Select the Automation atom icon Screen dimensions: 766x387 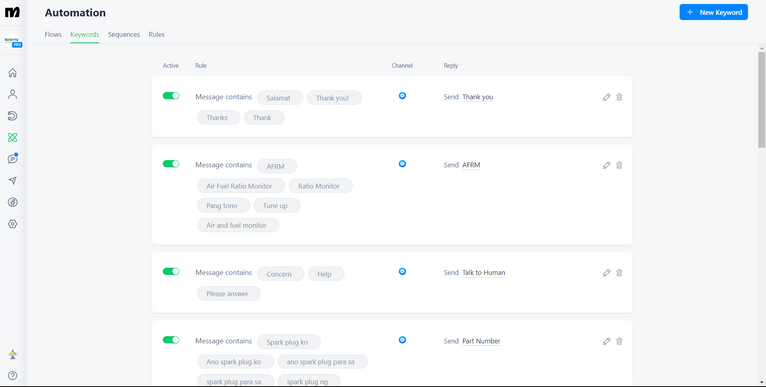click(13, 137)
